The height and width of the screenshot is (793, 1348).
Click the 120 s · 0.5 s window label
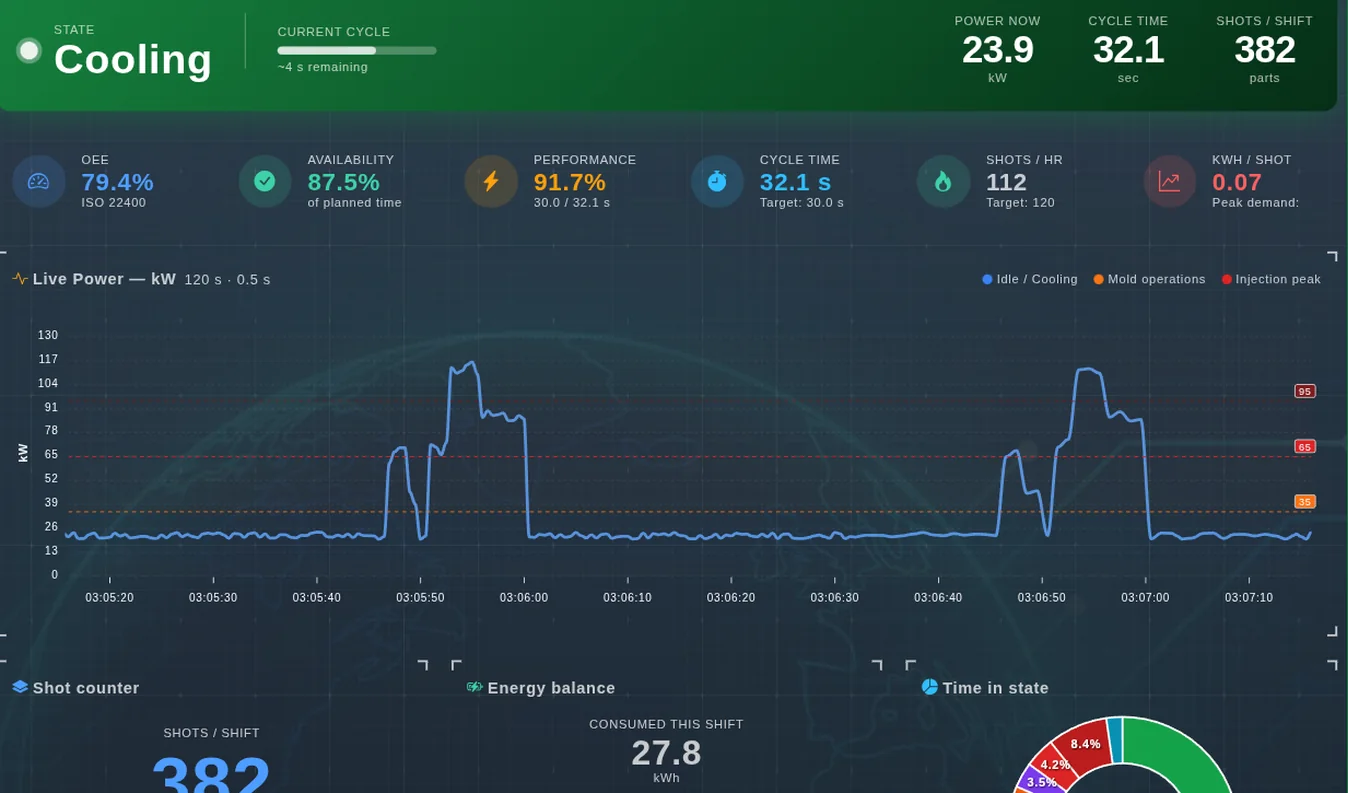pyautogui.click(x=227, y=280)
